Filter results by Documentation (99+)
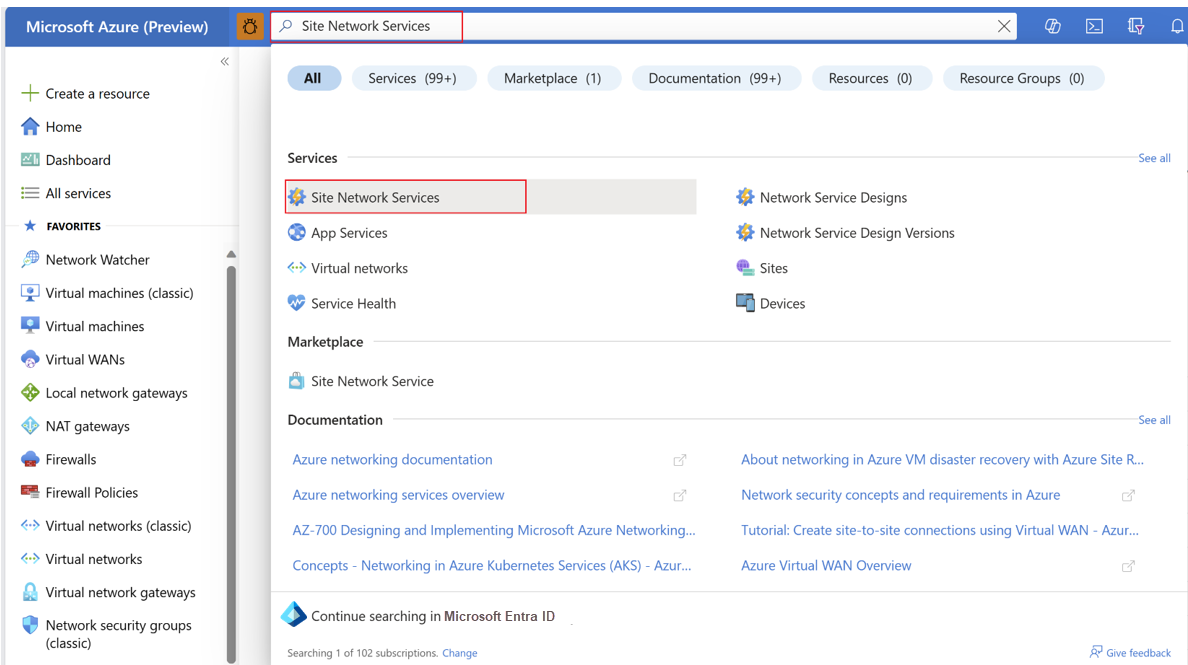Screen dimensions: 1188x665 pyautogui.click(x=714, y=78)
